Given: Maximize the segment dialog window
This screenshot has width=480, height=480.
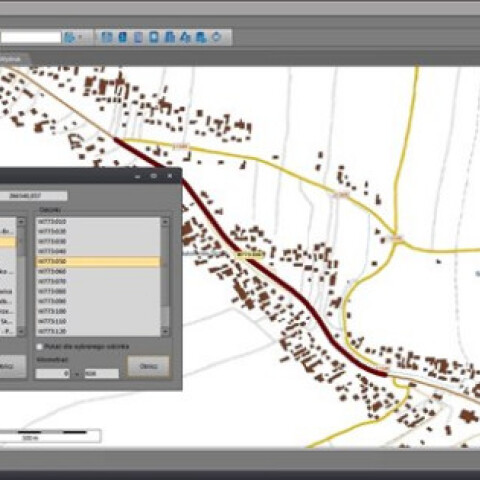Looking at the screenshot, I should click(154, 176).
